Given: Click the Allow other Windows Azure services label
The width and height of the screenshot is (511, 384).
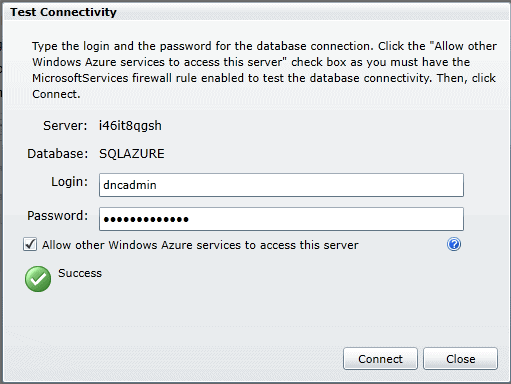Looking at the screenshot, I should pos(200,245).
